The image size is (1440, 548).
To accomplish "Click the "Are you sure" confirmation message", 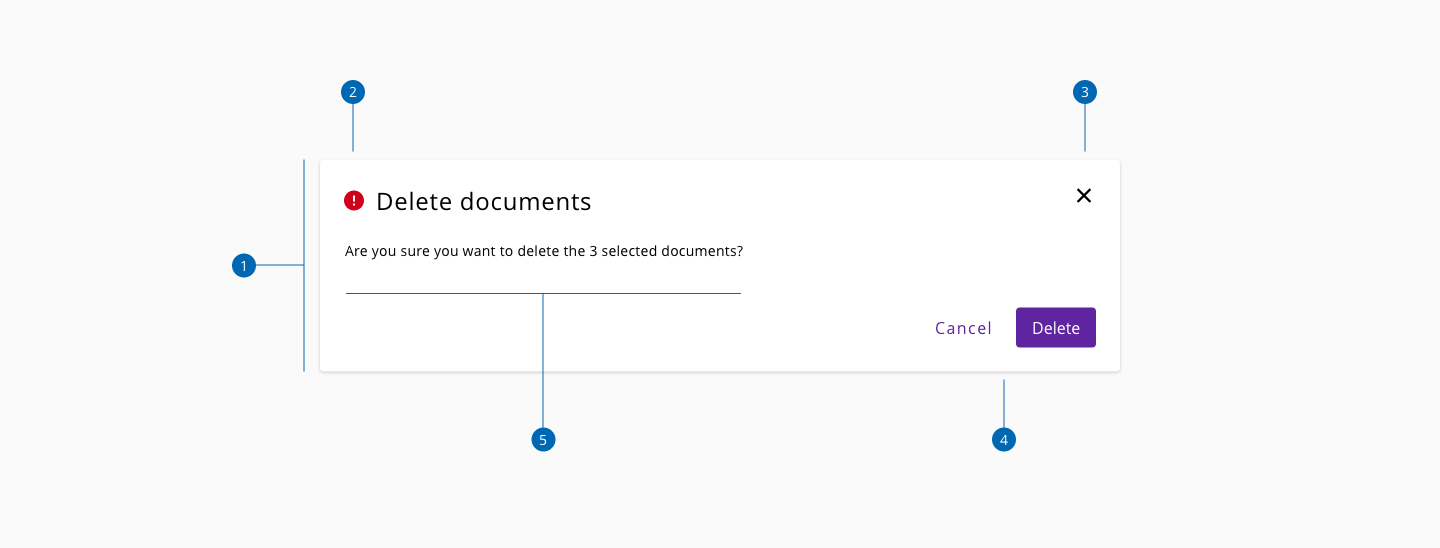I will 544,251.
